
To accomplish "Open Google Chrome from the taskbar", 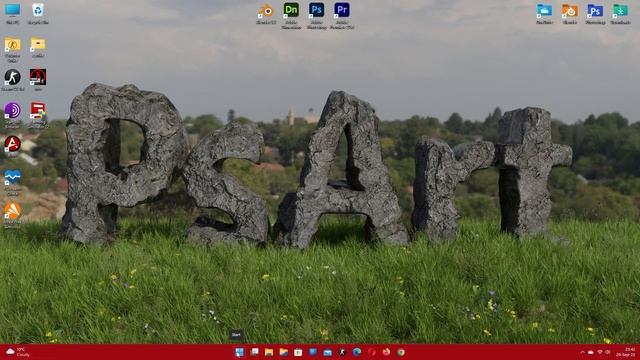I will click(x=401, y=352).
